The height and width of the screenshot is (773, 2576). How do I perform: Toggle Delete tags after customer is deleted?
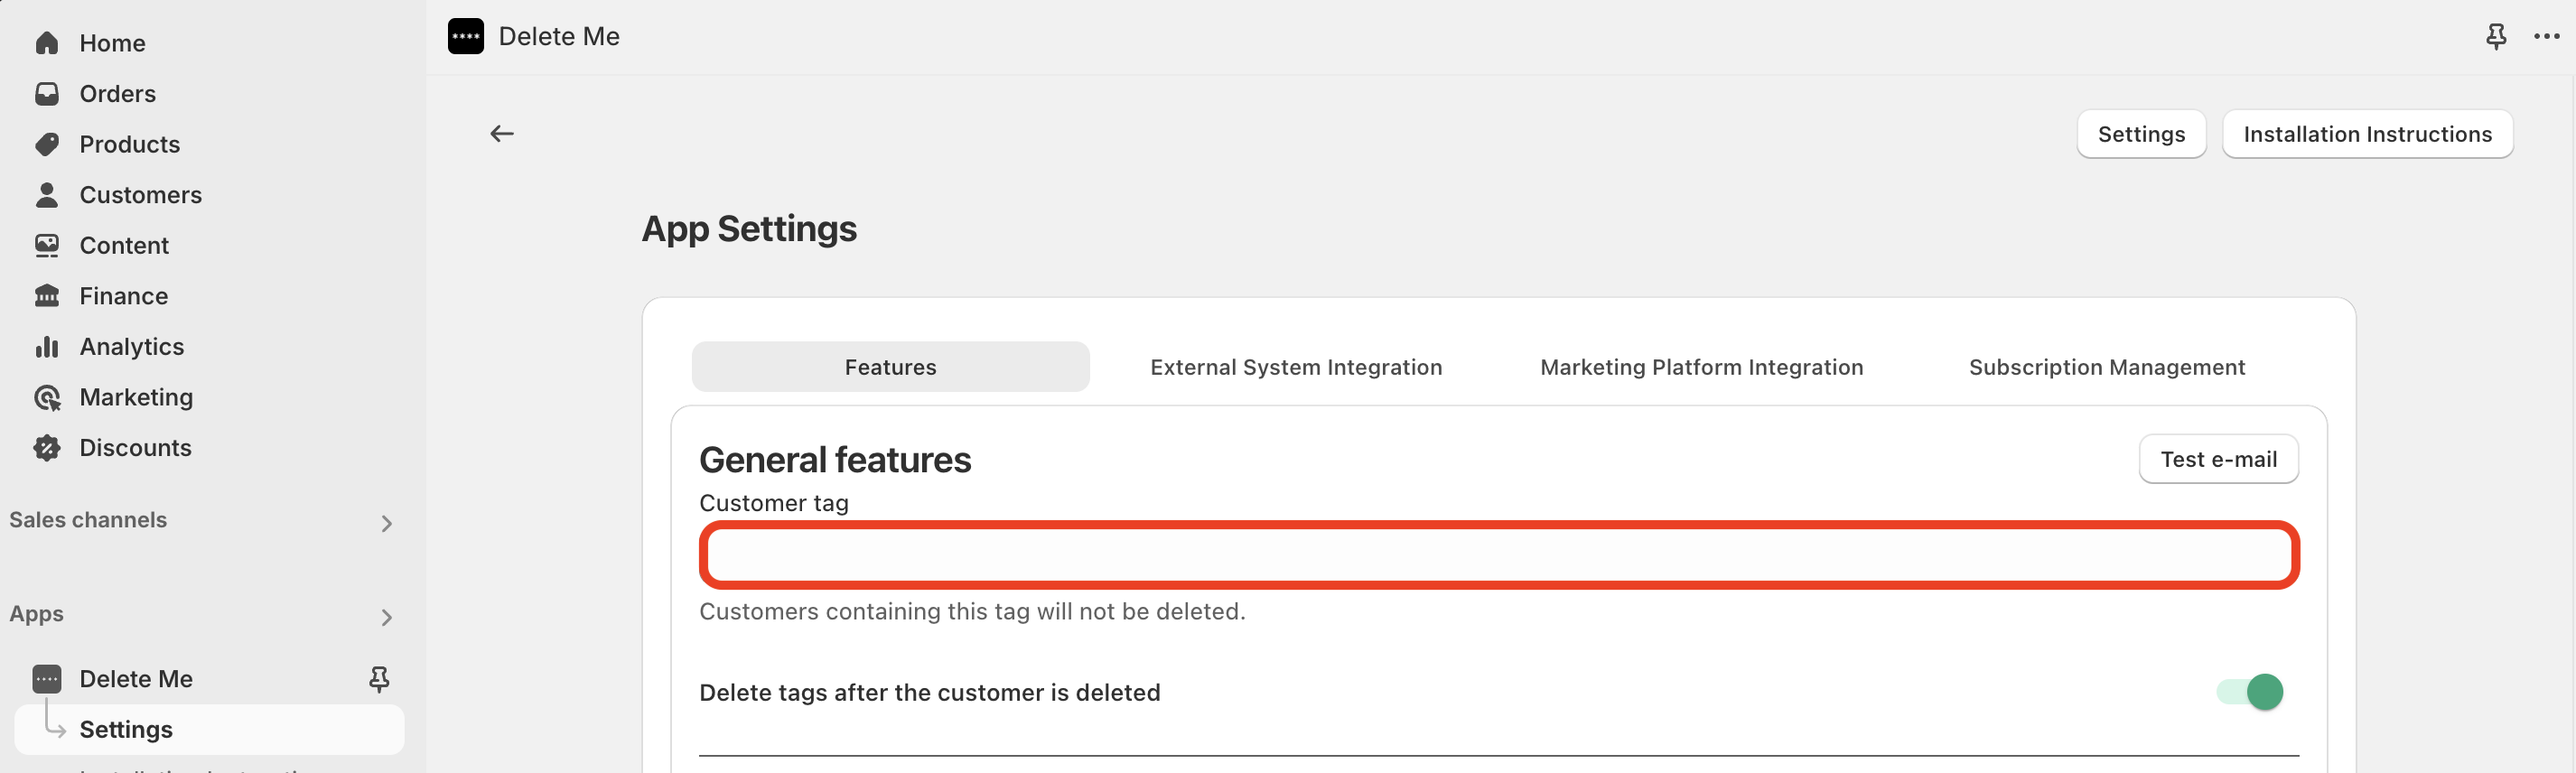pos(2250,692)
